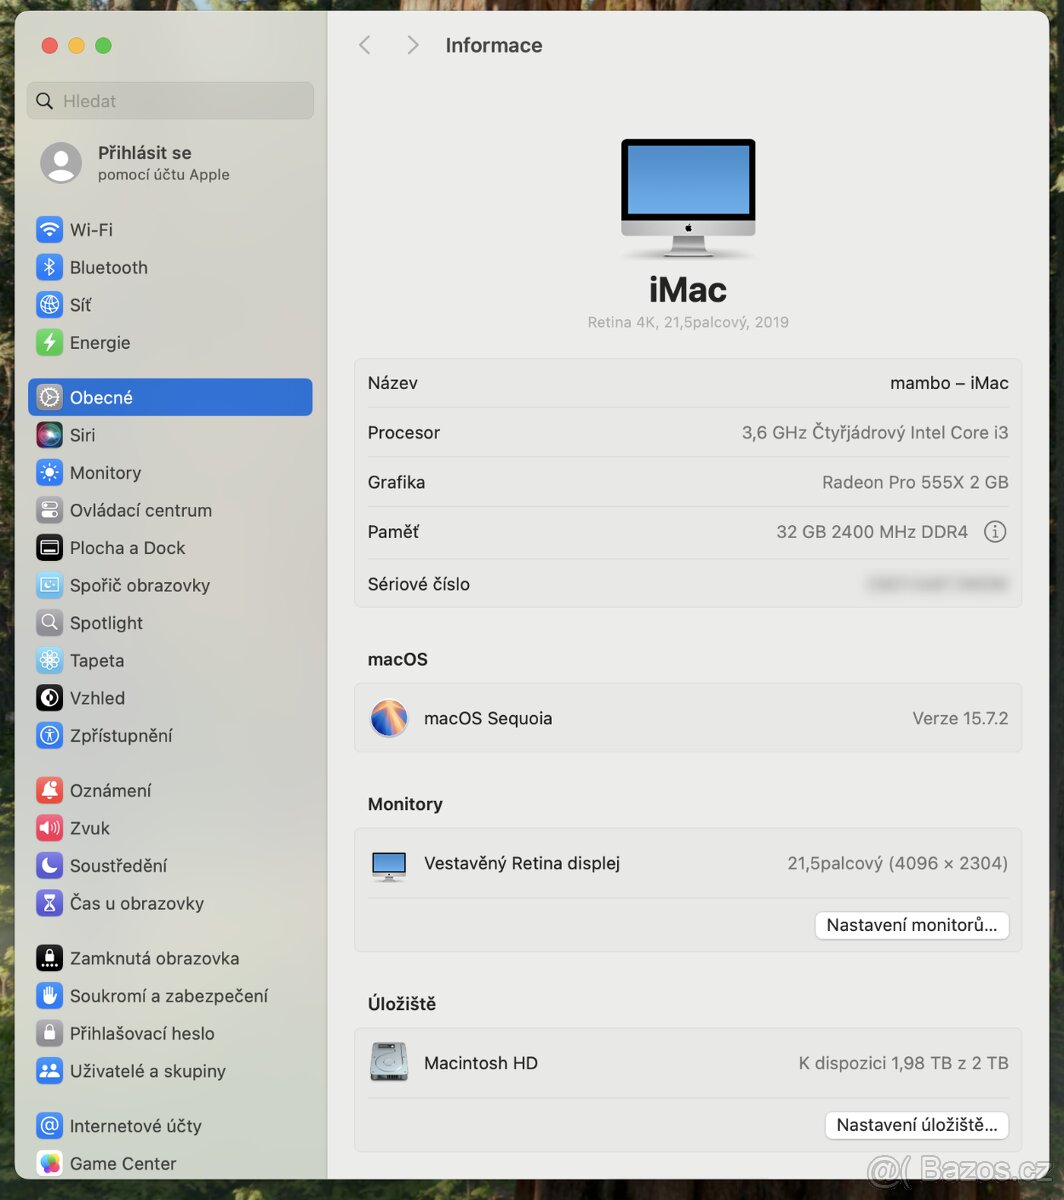Click the forward navigation chevron
The height and width of the screenshot is (1200, 1064).
[412, 45]
